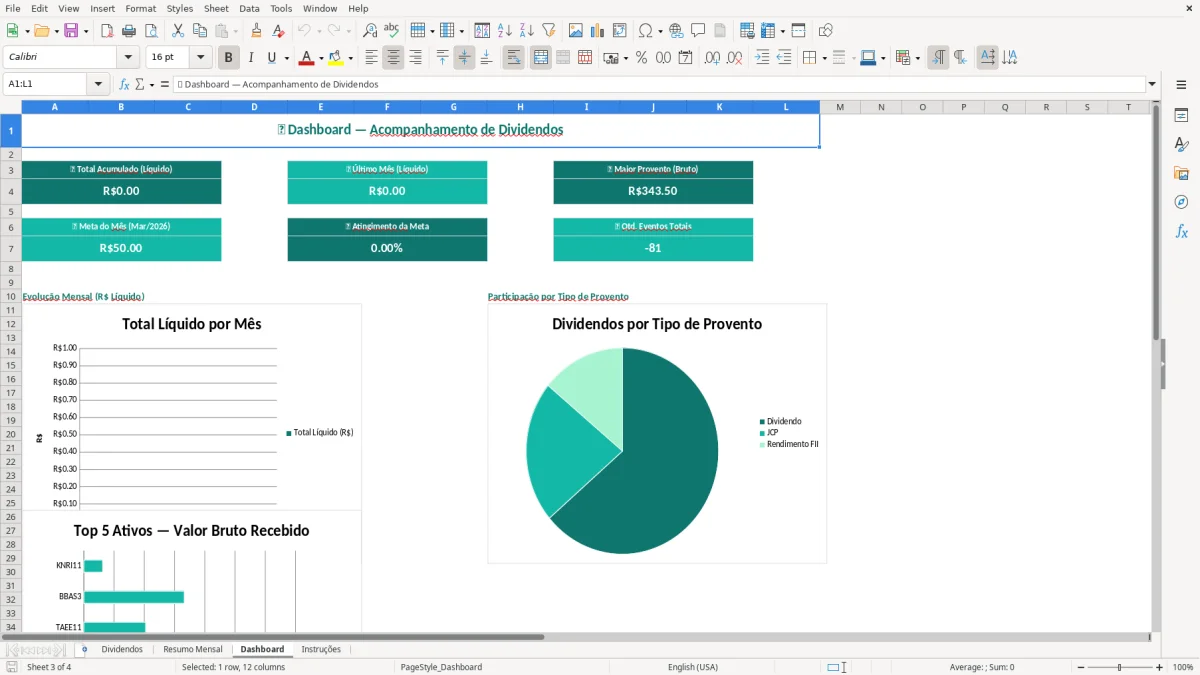Click column header A

tap(55, 107)
